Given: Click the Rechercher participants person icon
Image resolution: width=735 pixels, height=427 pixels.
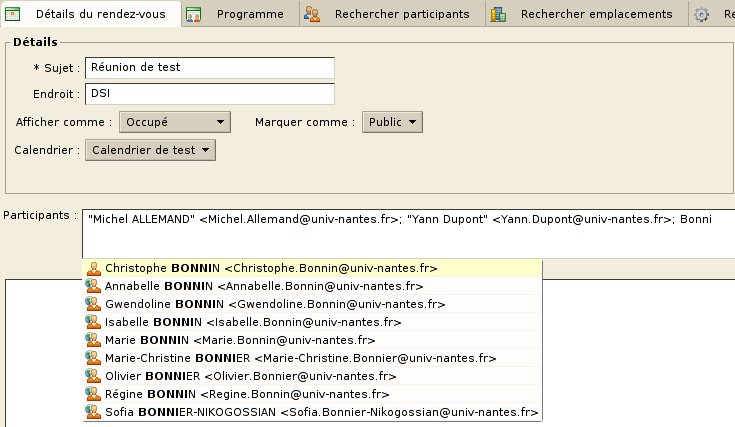Looking at the screenshot, I should tap(313, 14).
